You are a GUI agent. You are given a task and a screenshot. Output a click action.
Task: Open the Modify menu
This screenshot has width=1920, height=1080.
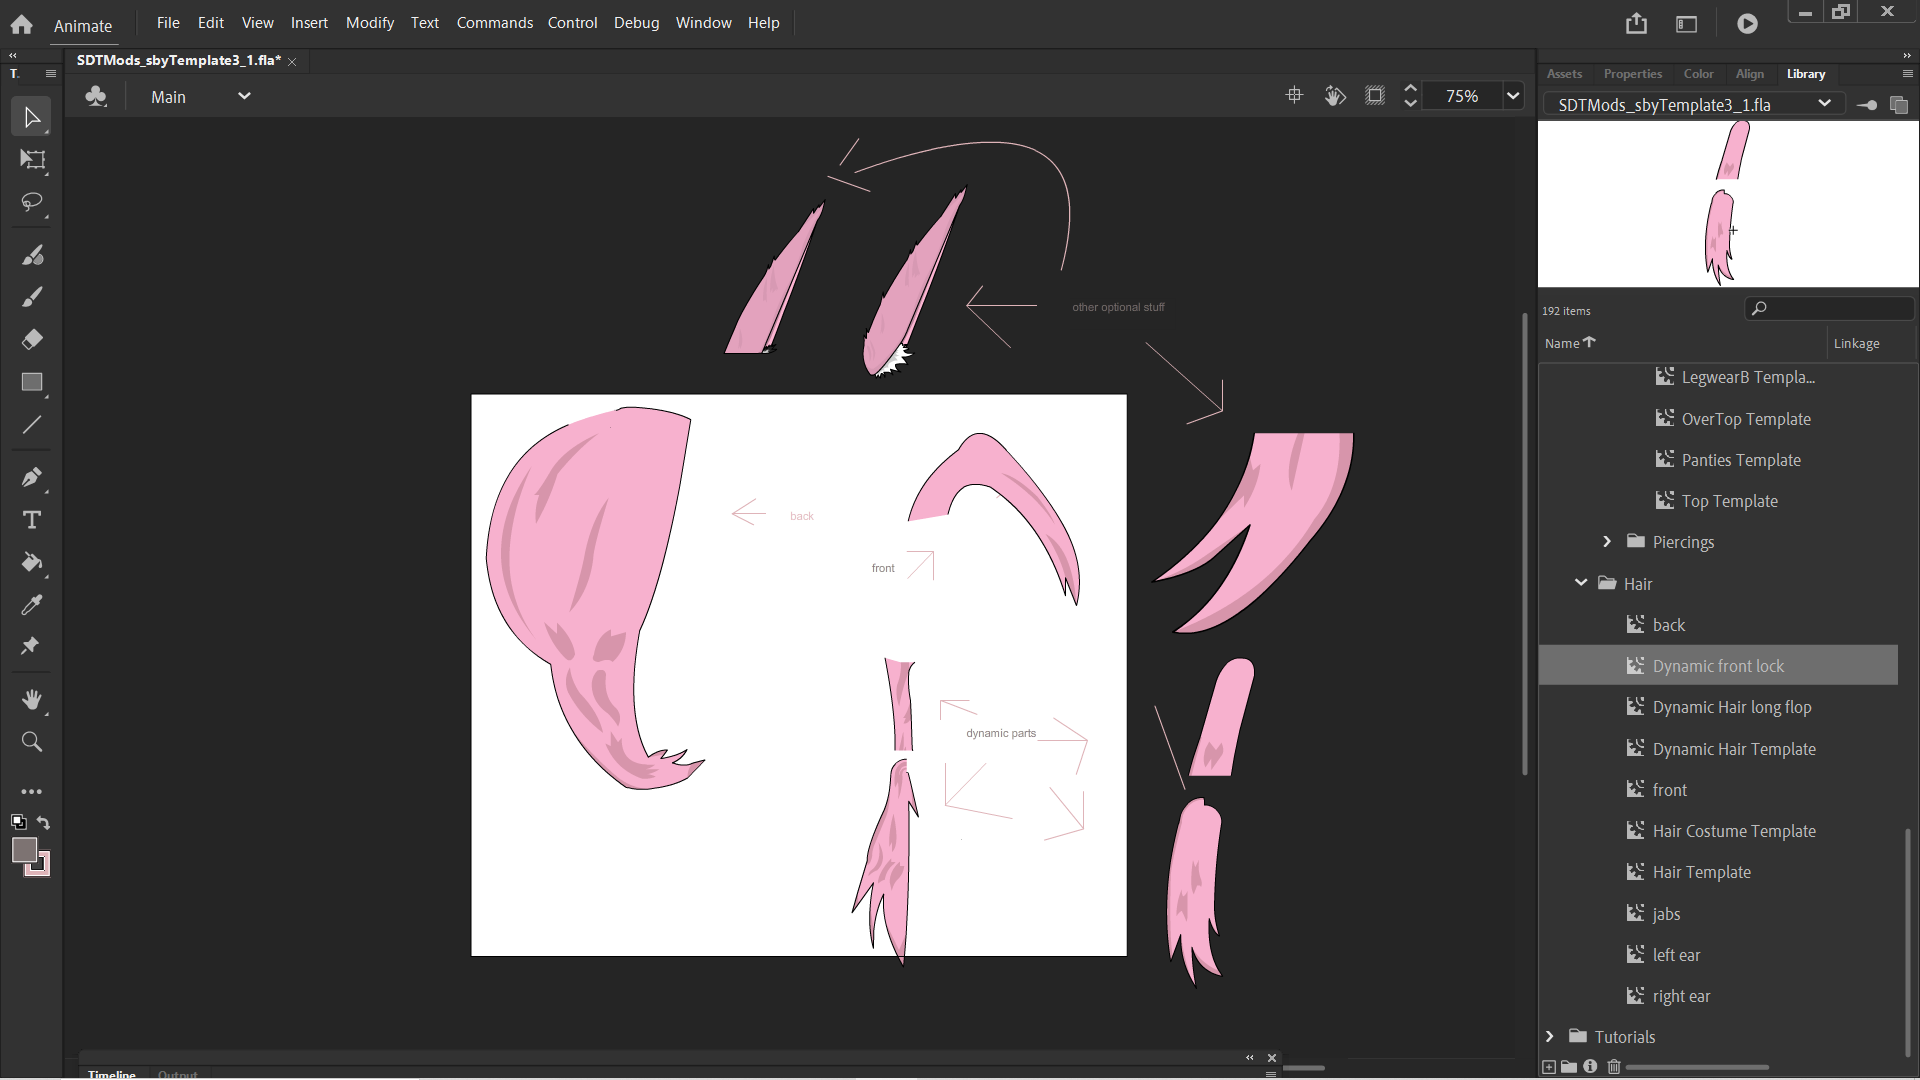point(369,22)
